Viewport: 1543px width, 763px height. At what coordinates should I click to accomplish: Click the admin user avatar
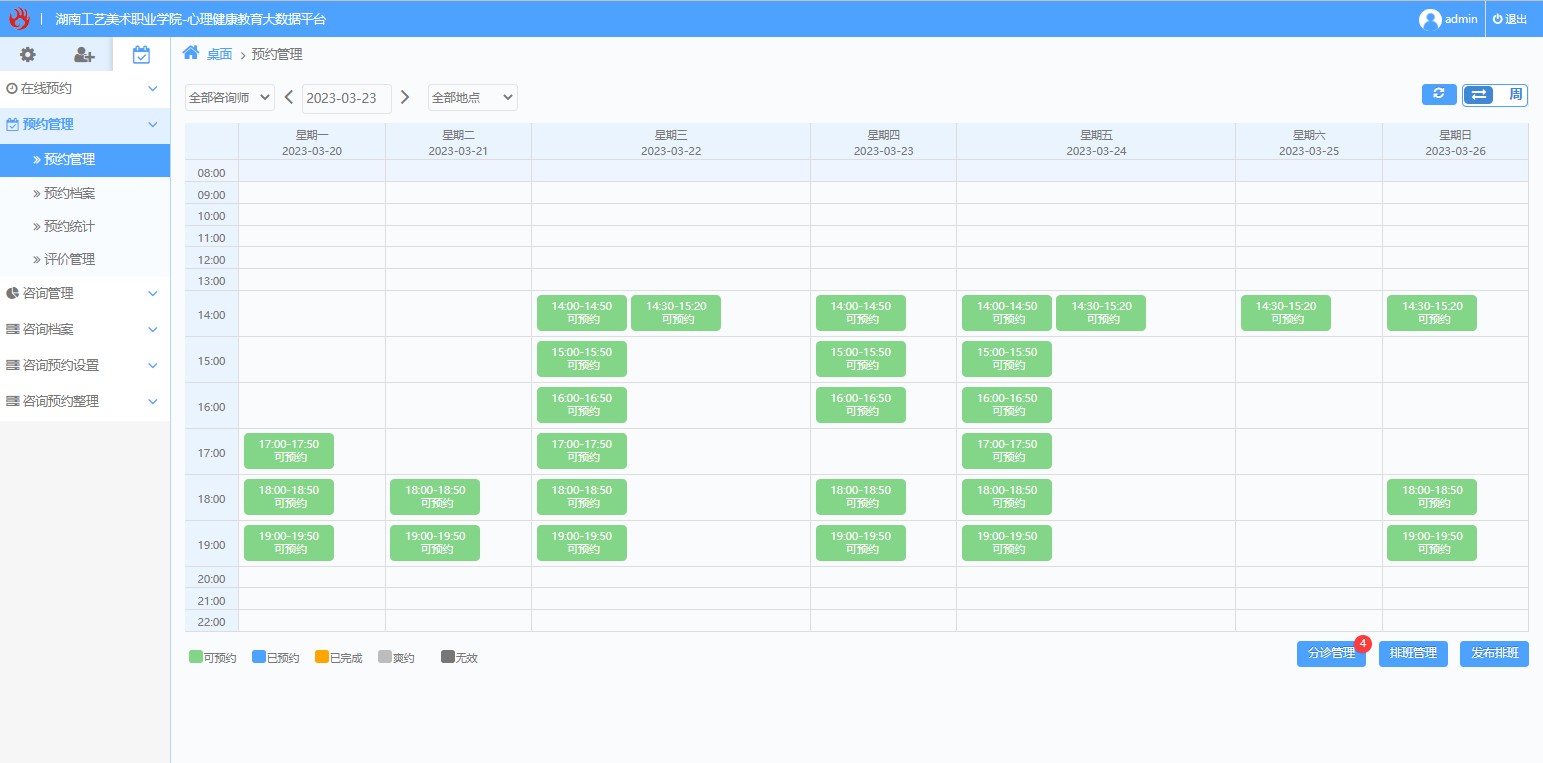coord(1430,19)
